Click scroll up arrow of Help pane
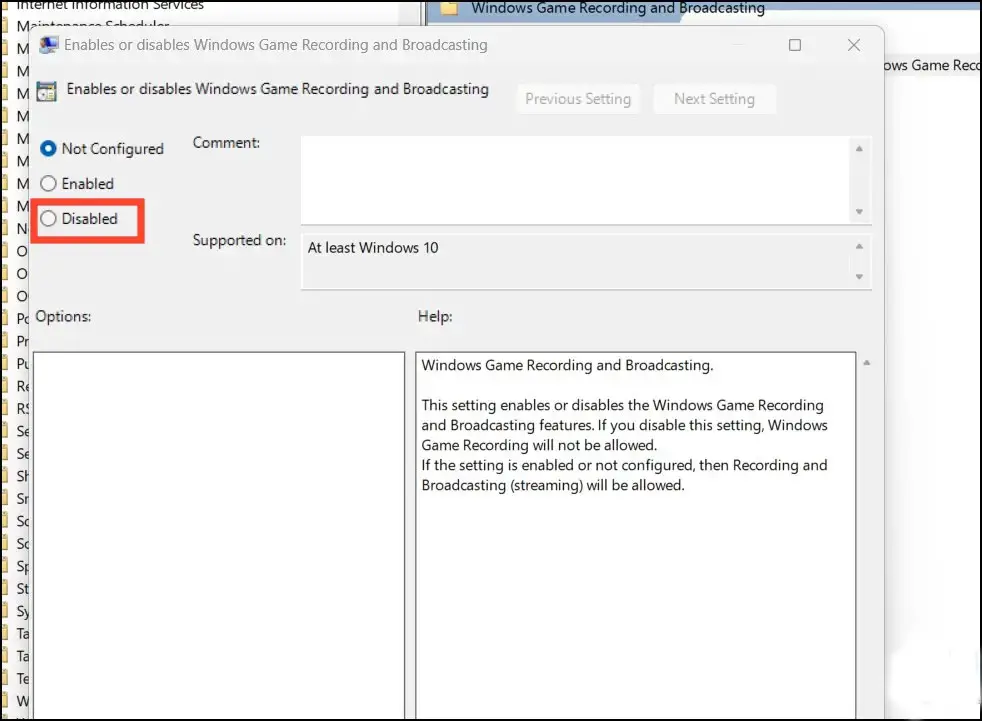The height and width of the screenshot is (721, 982). click(867, 363)
